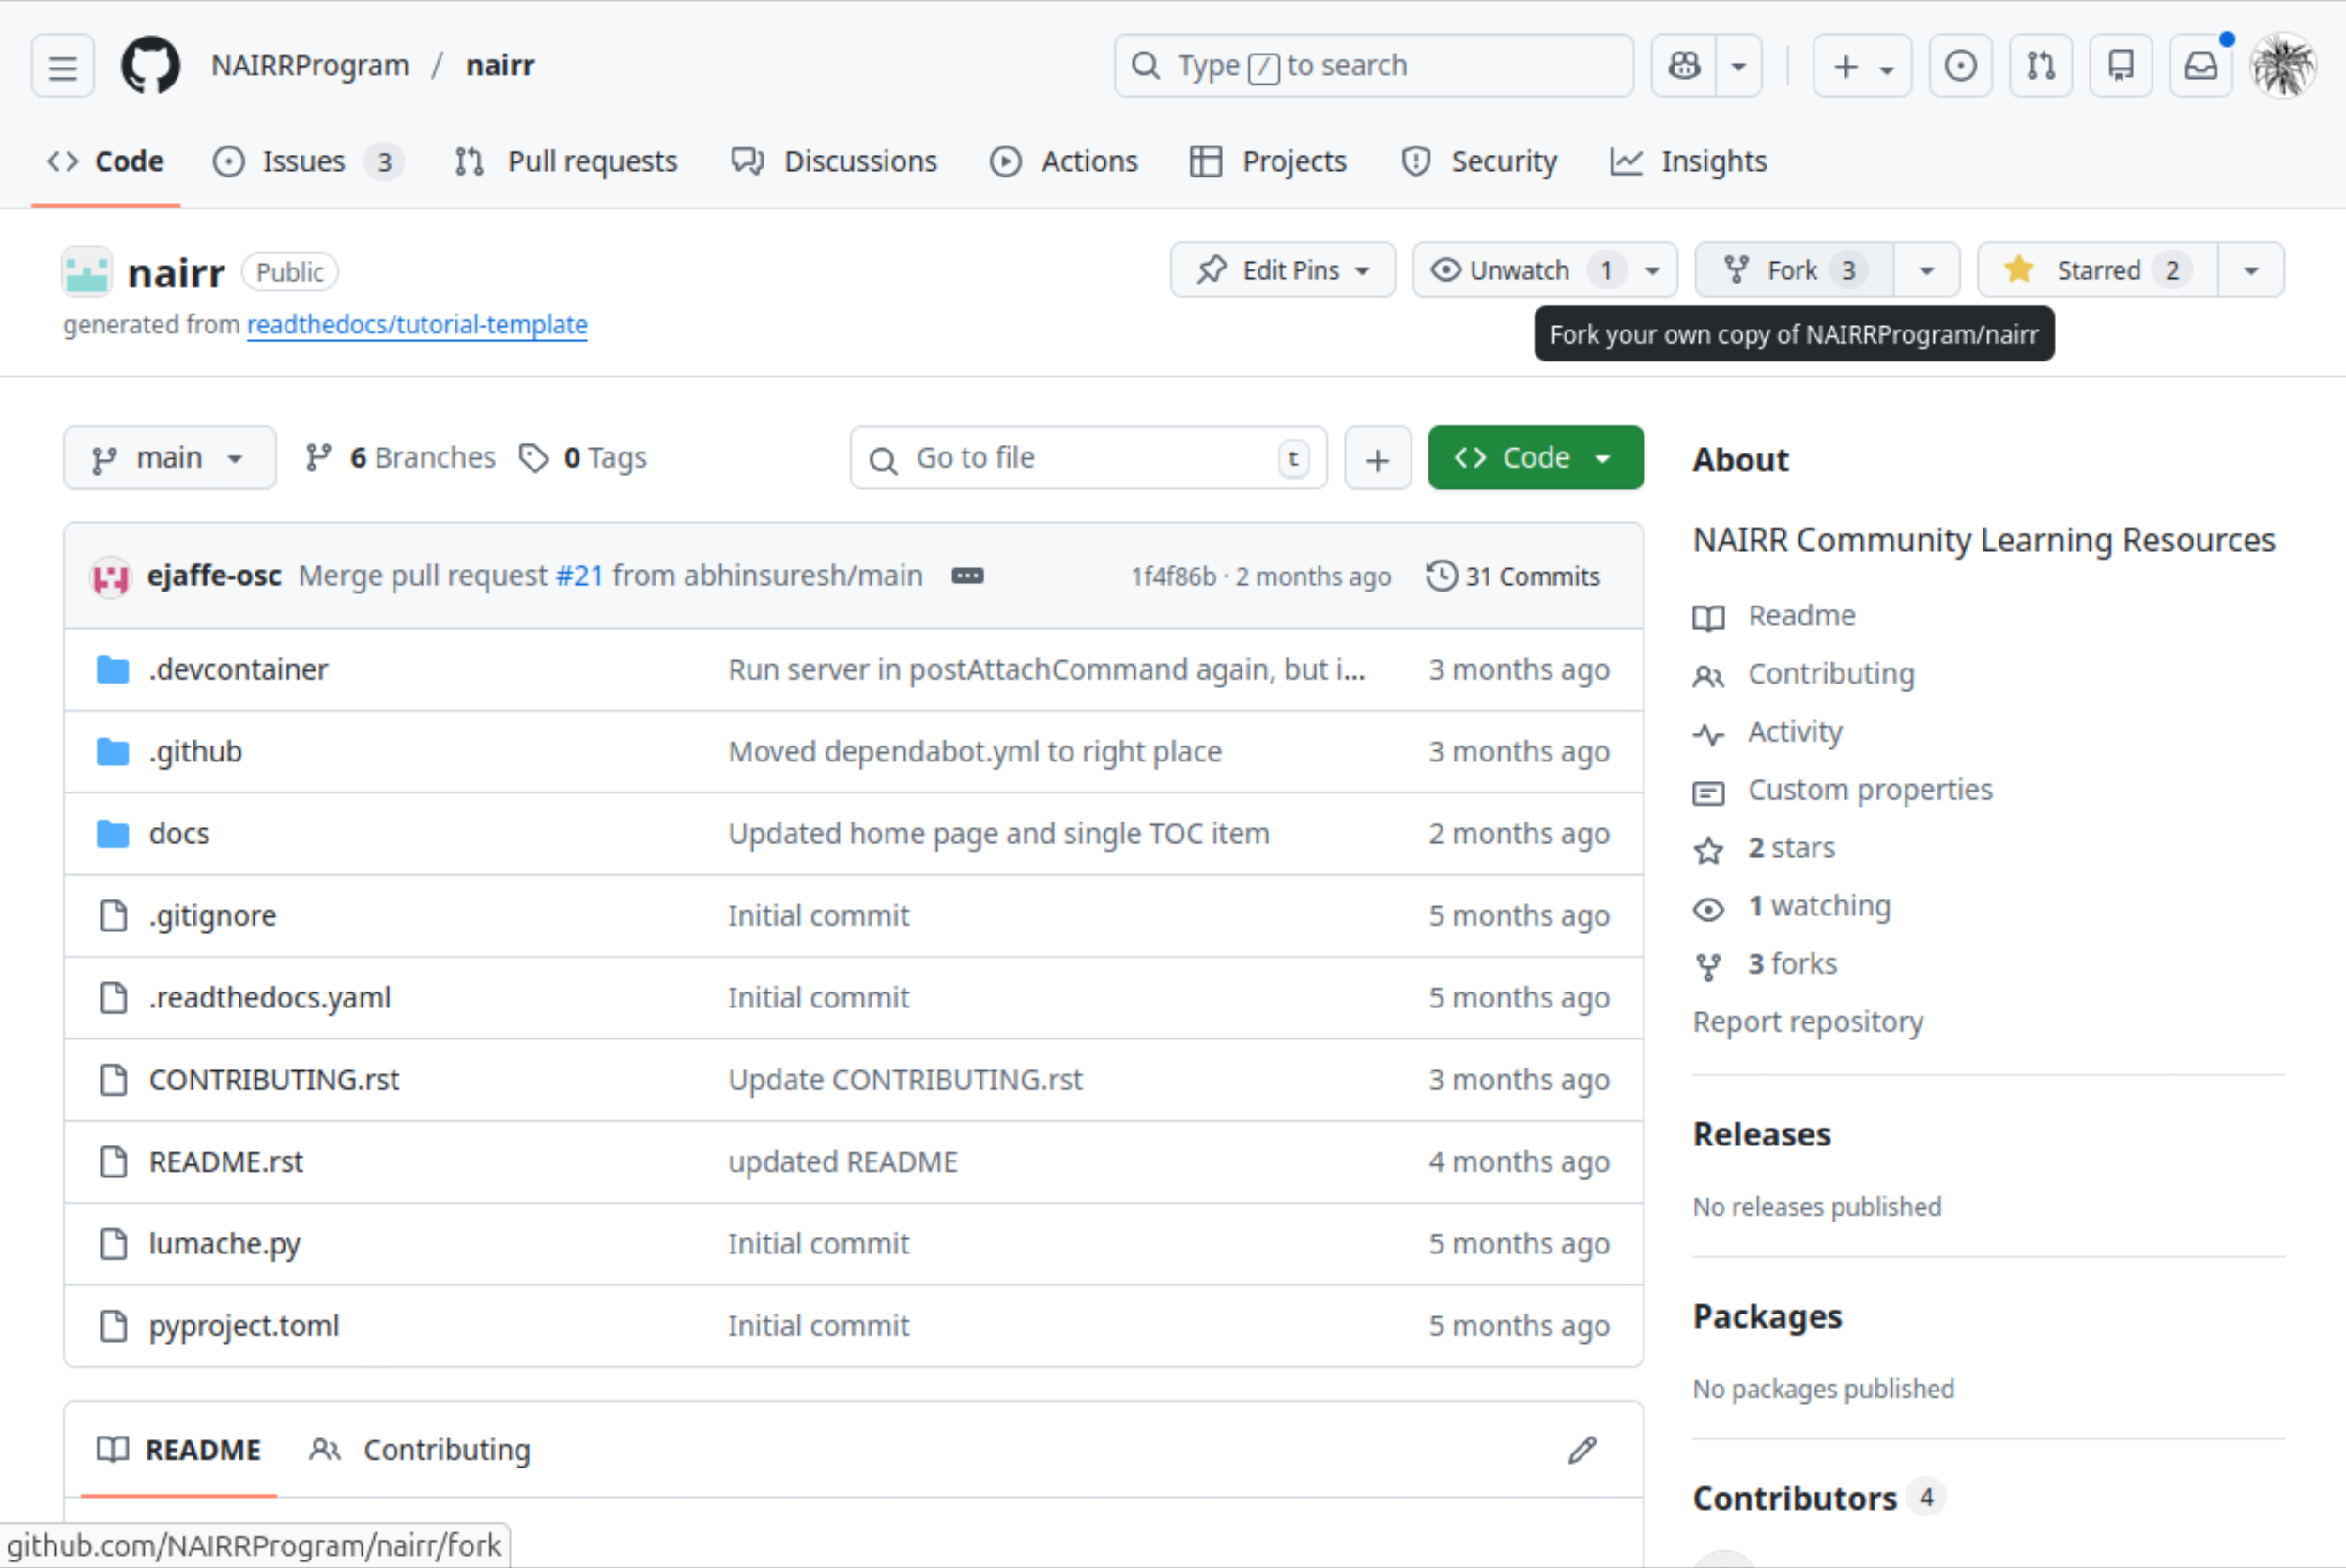The width and height of the screenshot is (2346, 1568).
Task: Click the ejaffe-osc committer avatar
Action: pyautogui.click(x=111, y=576)
